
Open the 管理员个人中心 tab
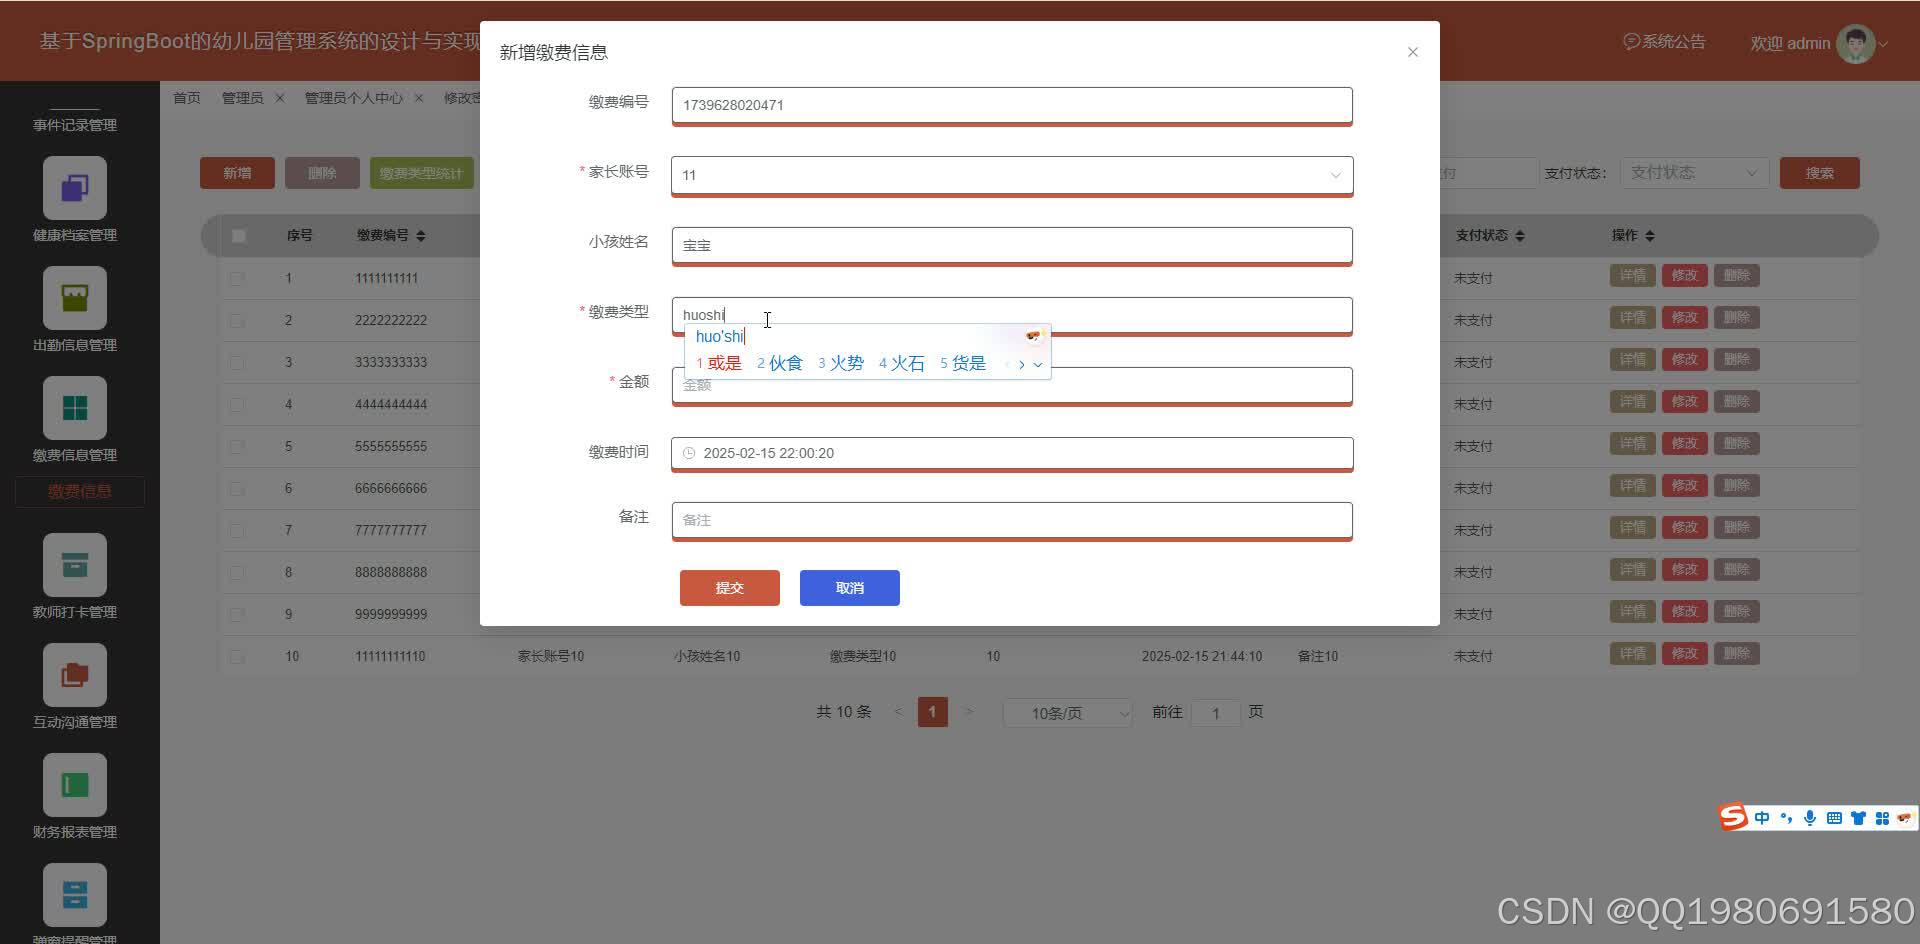(x=351, y=97)
